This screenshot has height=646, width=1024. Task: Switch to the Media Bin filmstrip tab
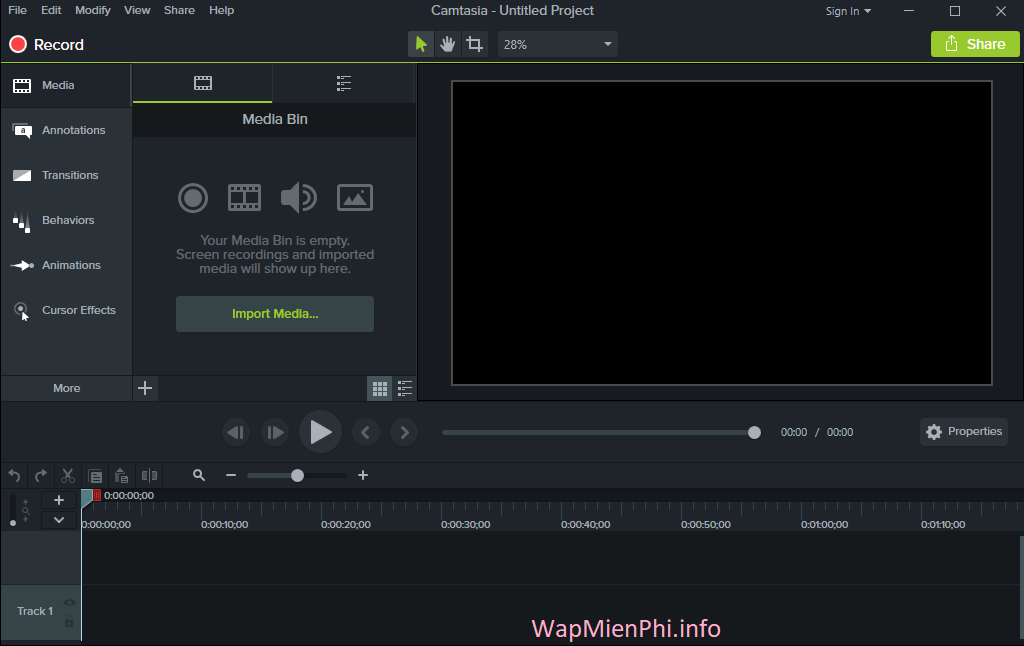pyautogui.click(x=202, y=83)
